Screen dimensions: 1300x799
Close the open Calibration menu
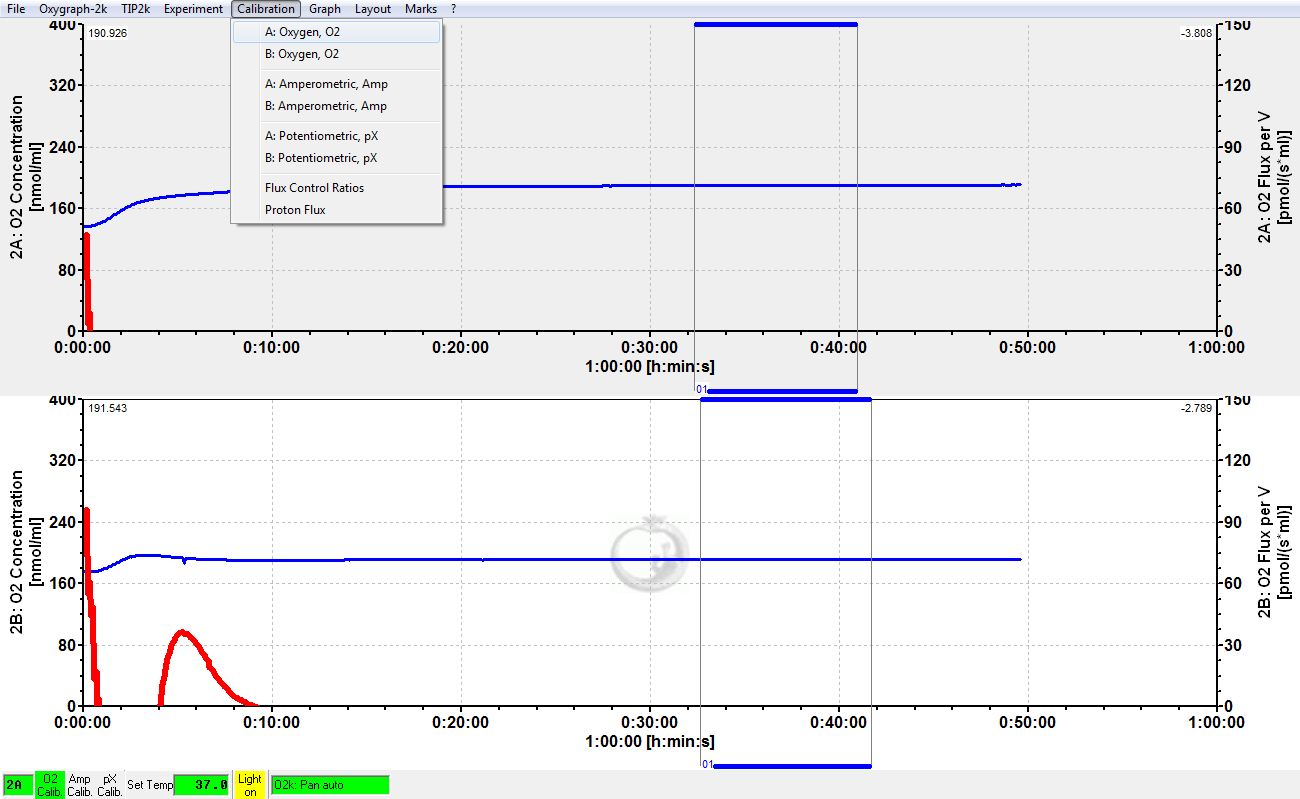point(266,9)
